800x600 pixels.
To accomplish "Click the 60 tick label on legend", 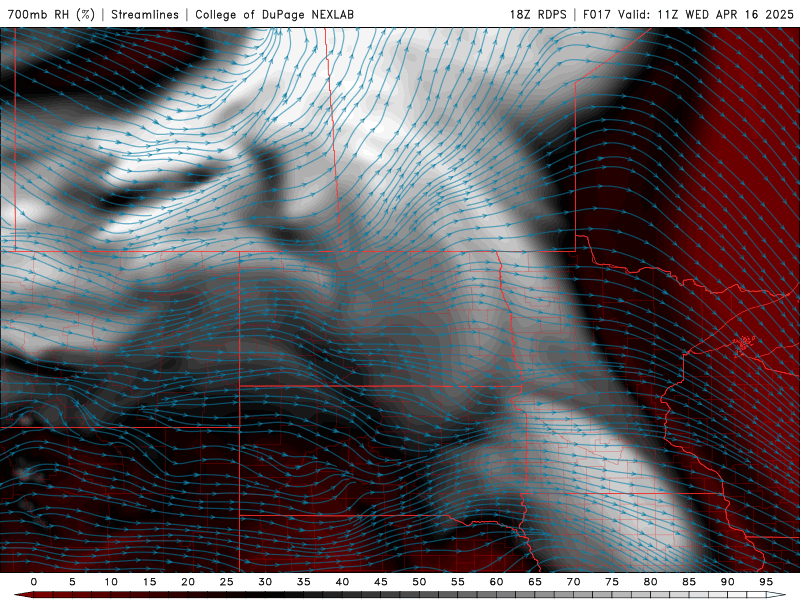I will tap(496, 582).
